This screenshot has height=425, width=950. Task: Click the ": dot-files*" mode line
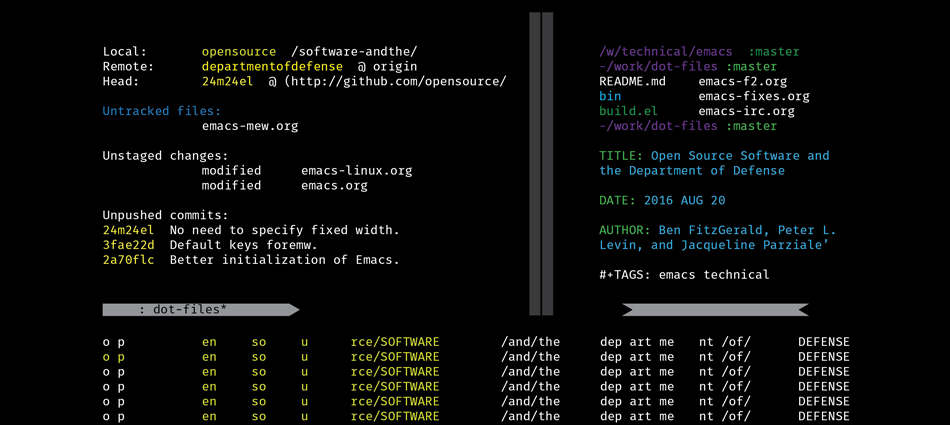(x=201, y=310)
